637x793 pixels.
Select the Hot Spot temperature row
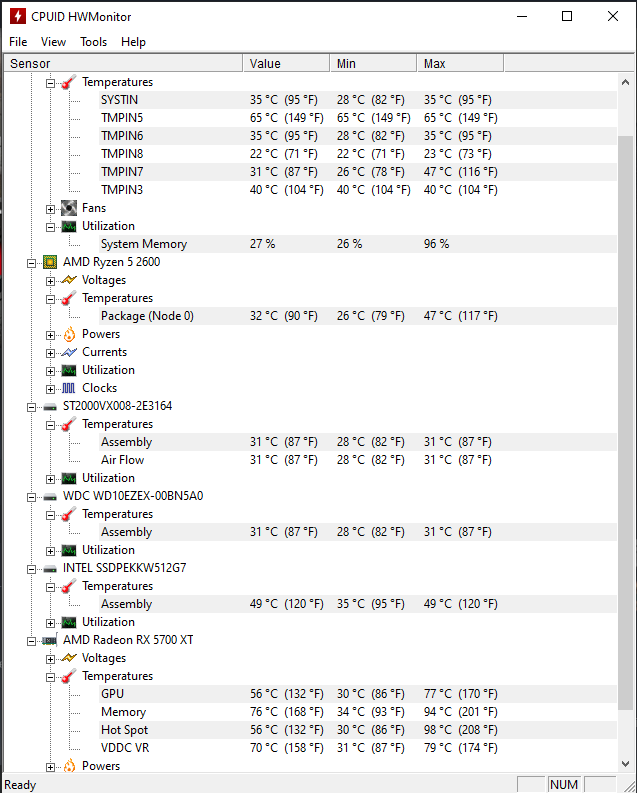click(x=124, y=730)
